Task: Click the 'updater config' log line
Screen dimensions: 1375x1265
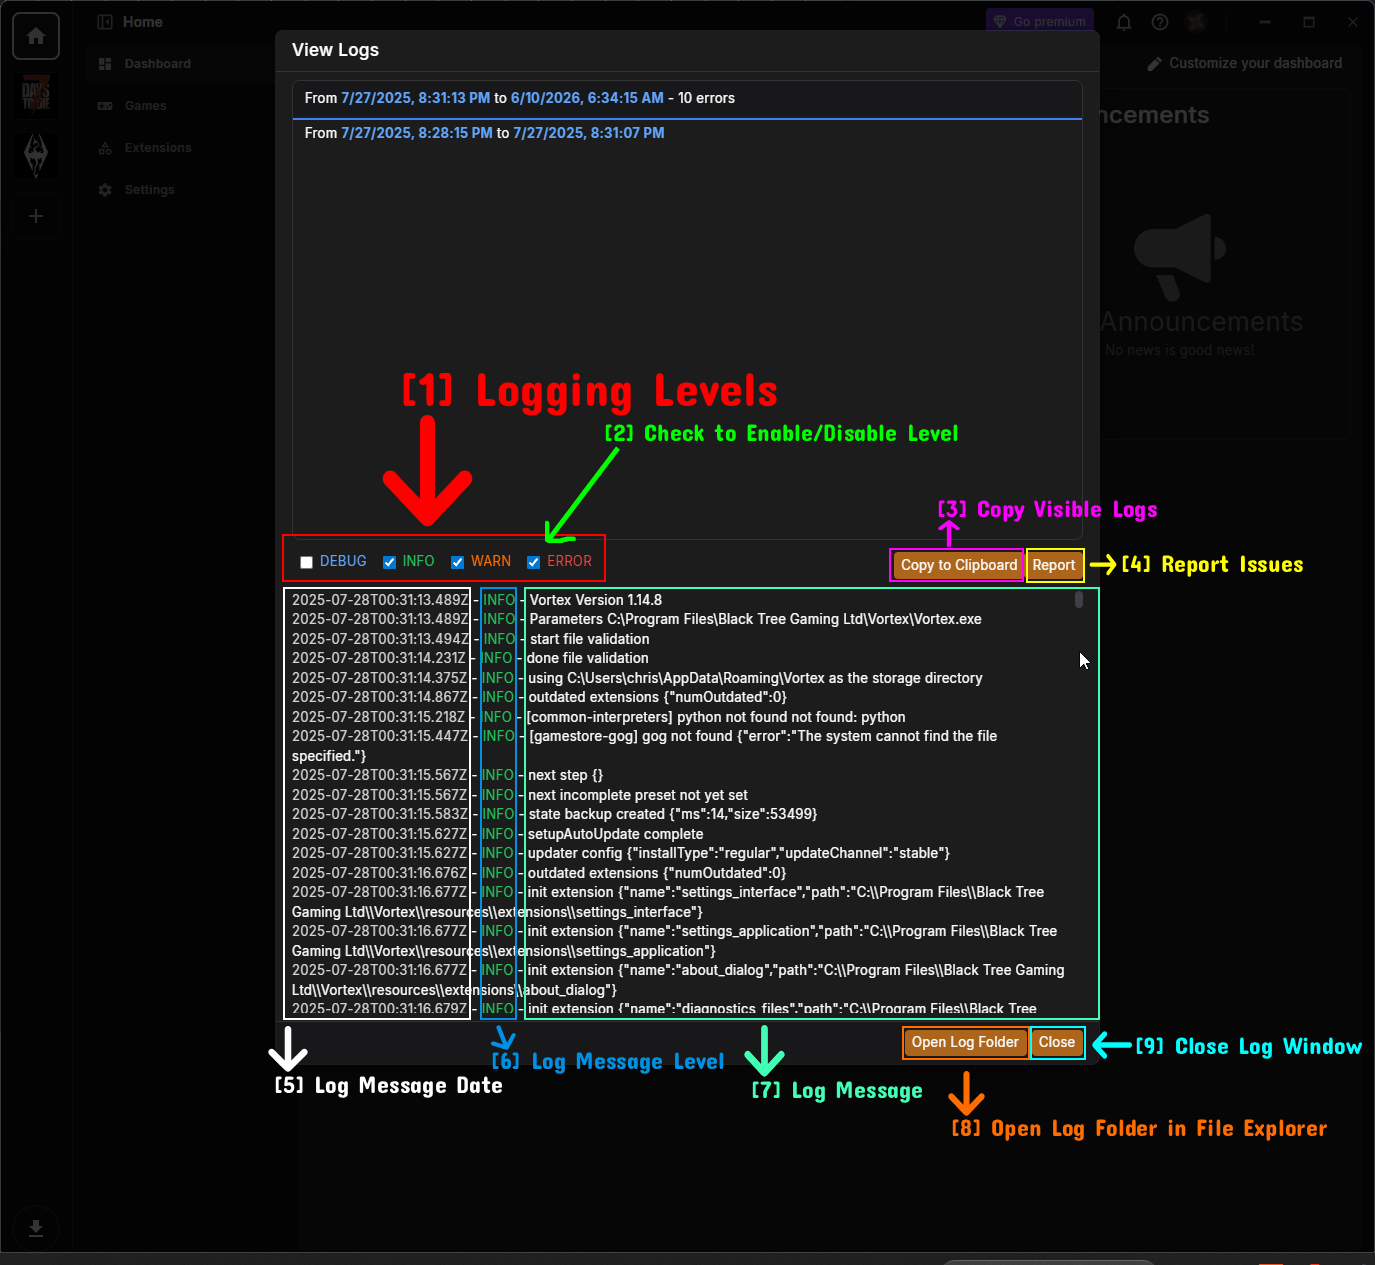Action: 621,853
